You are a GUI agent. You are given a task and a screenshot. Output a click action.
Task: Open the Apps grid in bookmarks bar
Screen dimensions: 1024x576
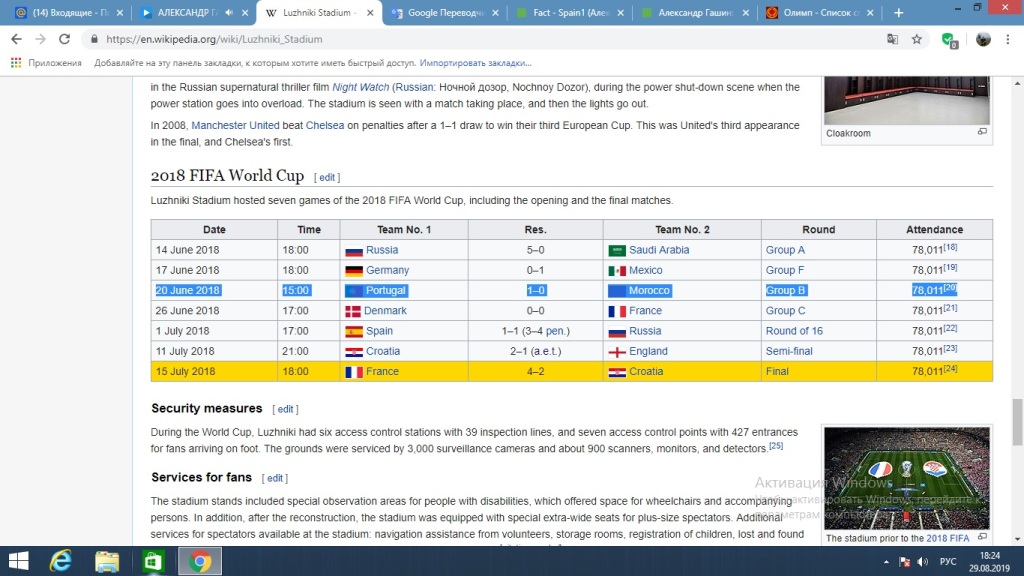(x=16, y=63)
